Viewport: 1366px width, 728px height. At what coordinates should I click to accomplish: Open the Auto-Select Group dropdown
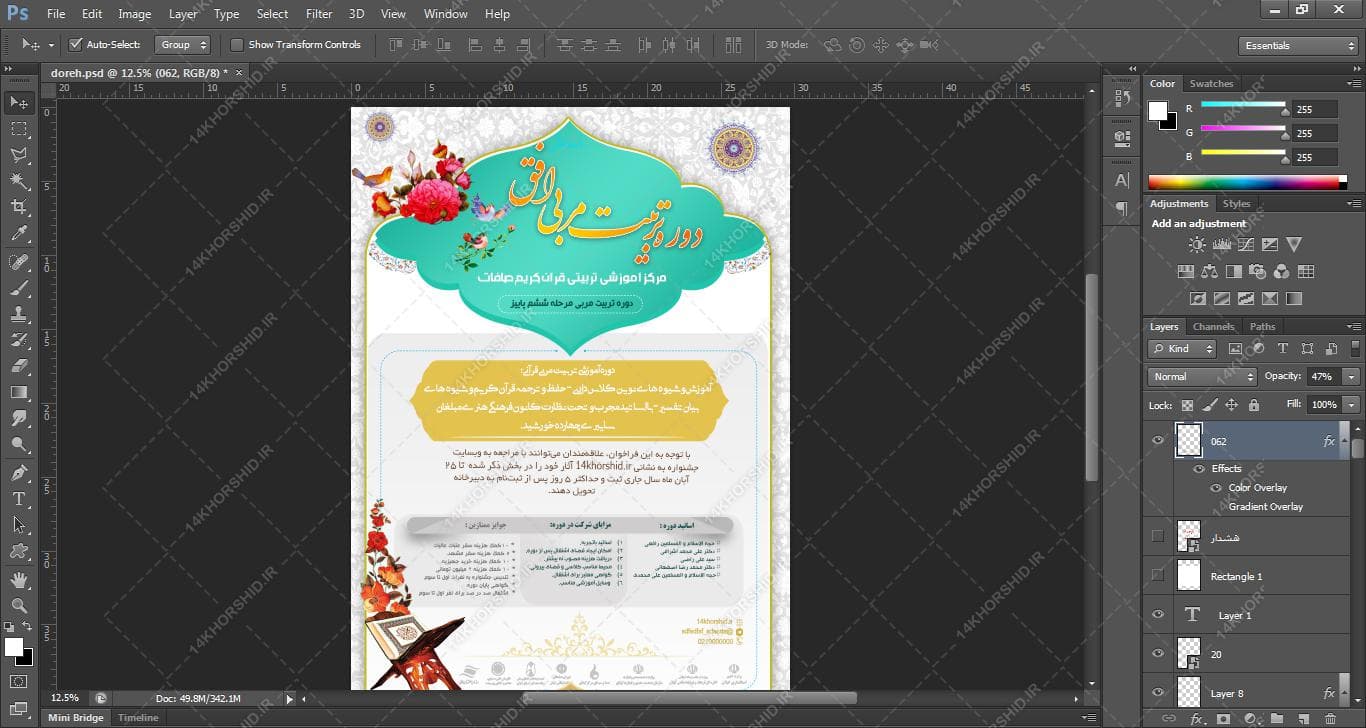click(183, 45)
